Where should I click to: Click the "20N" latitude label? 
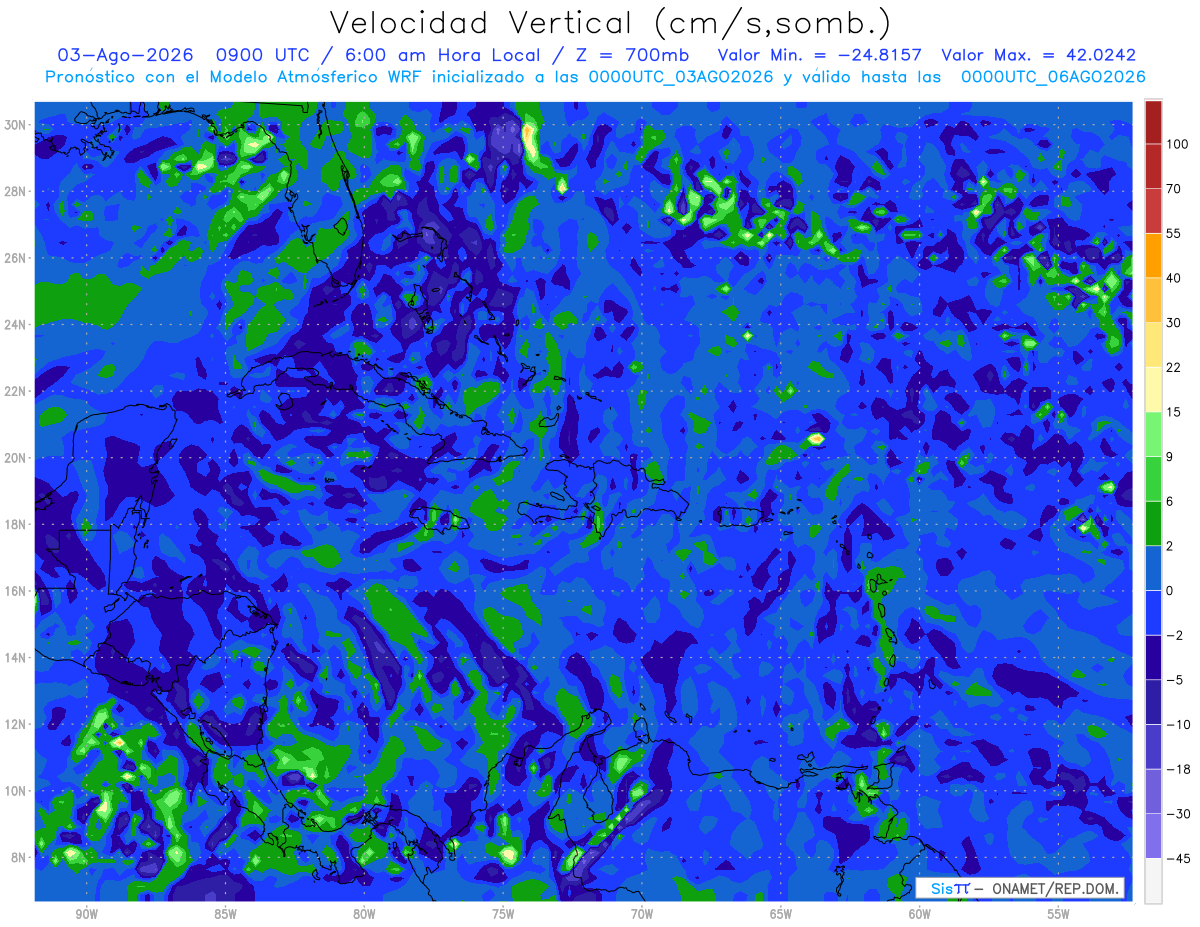[x=15, y=458]
